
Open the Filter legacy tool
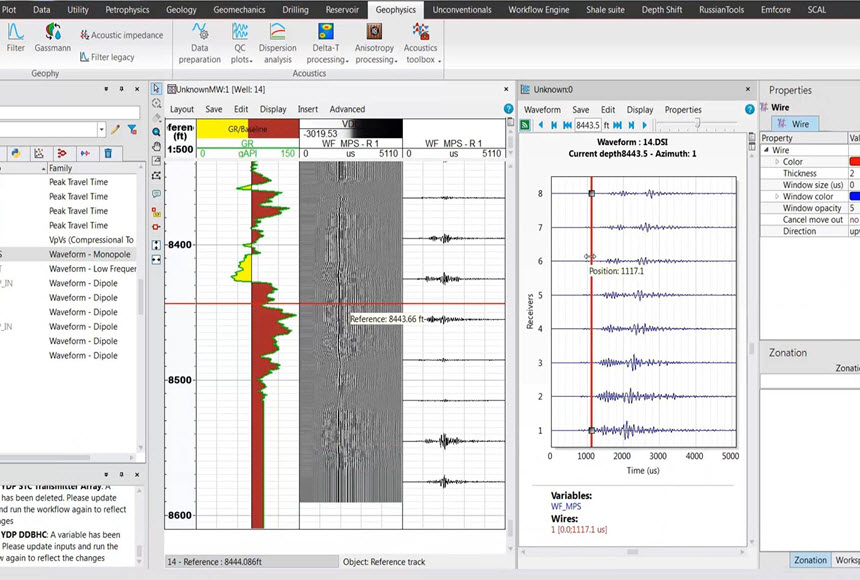(x=107, y=57)
